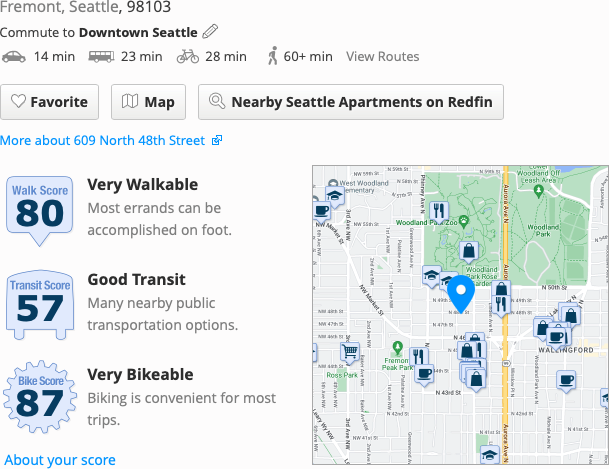Select the bus transit time icon
The height and width of the screenshot is (469, 609).
click(x=100, y=56)
